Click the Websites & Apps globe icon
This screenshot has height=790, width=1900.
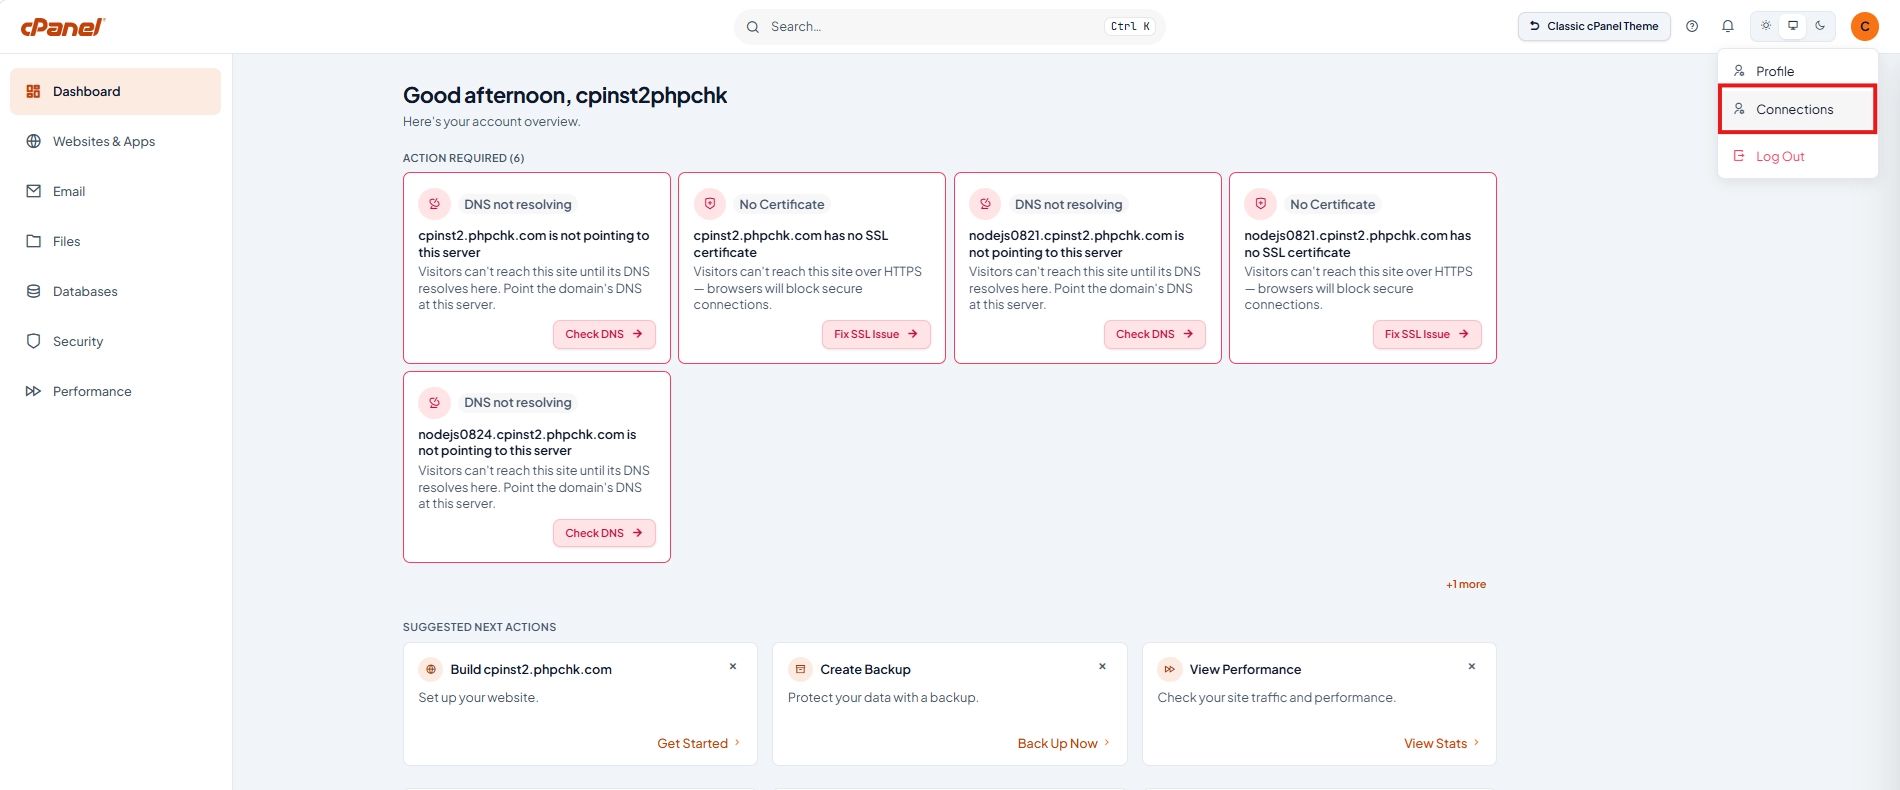33,141
